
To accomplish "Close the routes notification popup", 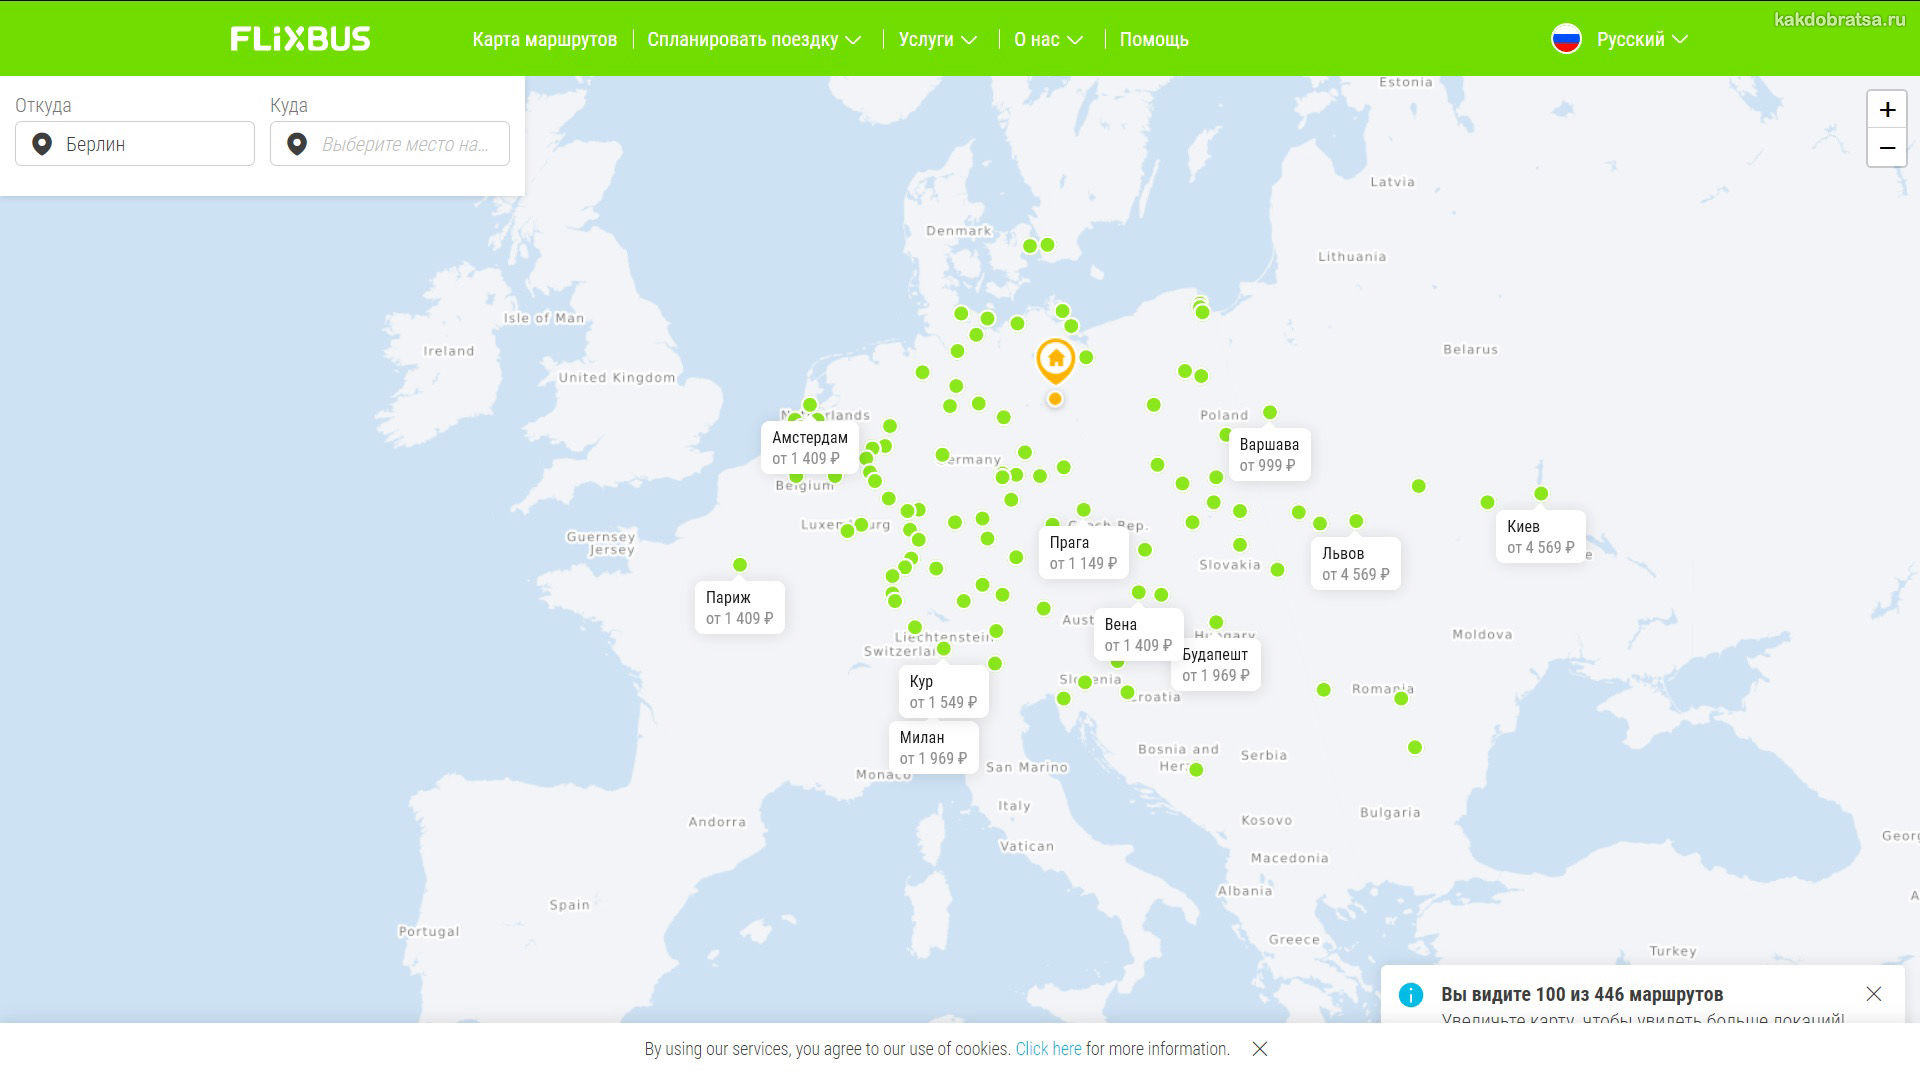I will click(1873, 994).
